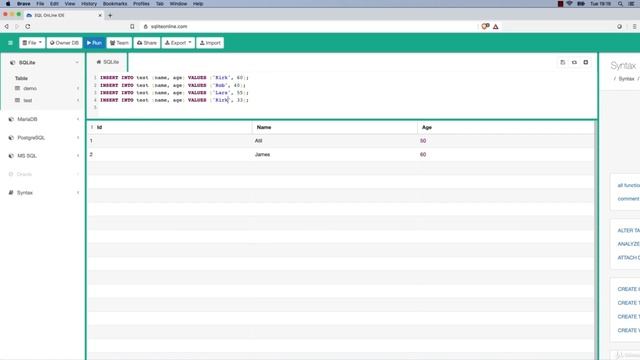The width and height of the screenshot is (640, 360).
Task: Switch to the SQLite editor tab
Action: (107, 62)
